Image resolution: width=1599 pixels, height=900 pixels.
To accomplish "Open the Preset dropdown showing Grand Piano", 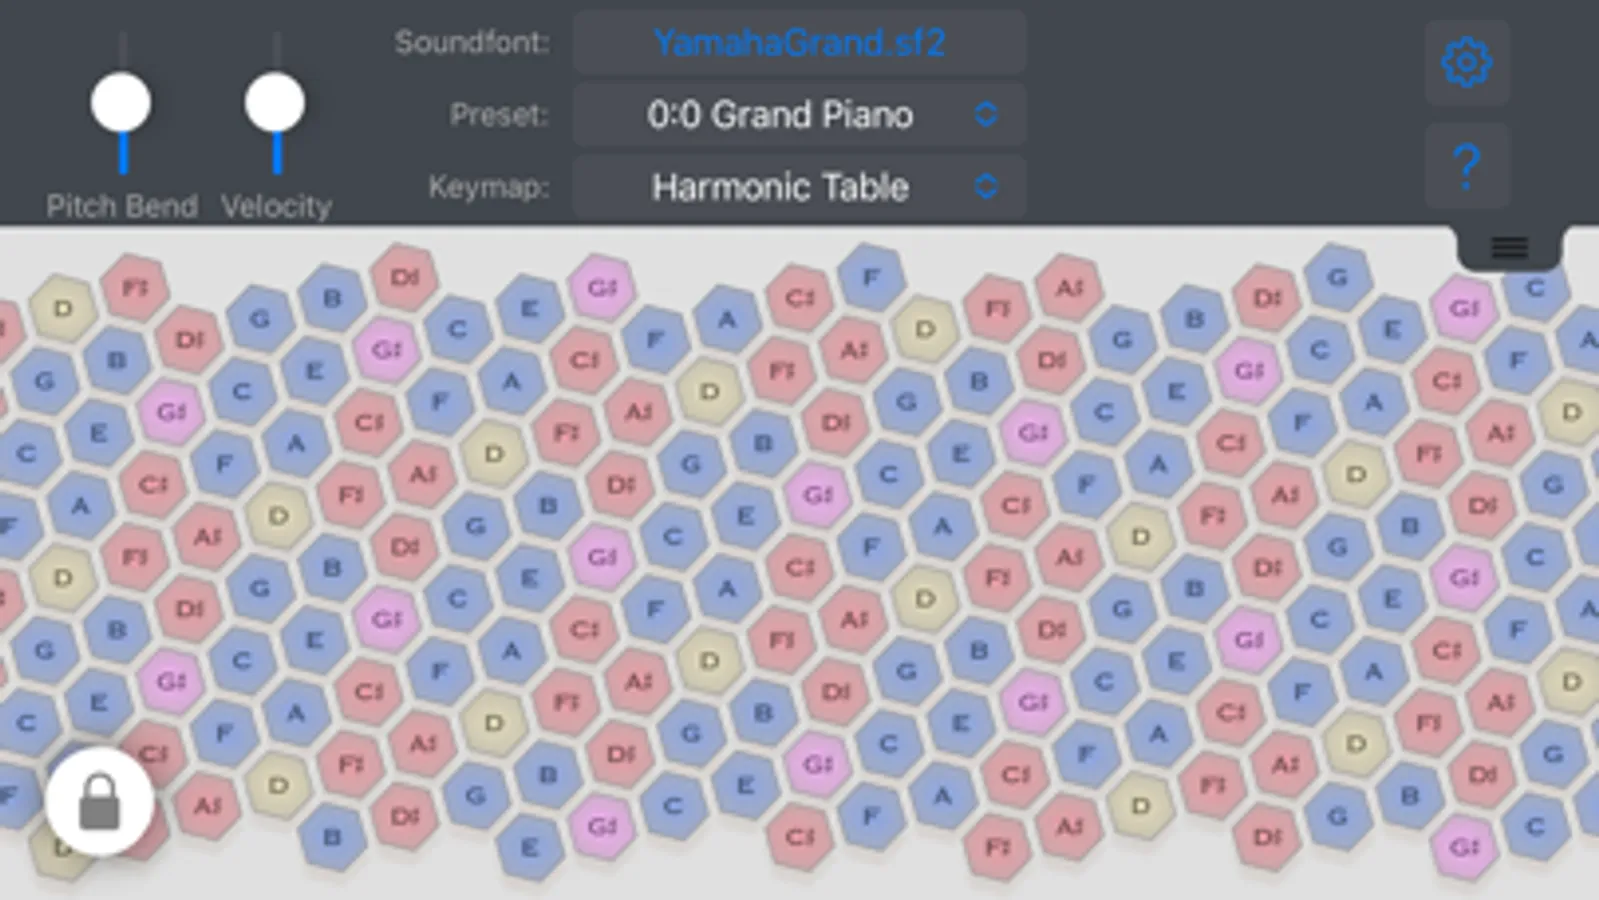I will coord(799,115).
